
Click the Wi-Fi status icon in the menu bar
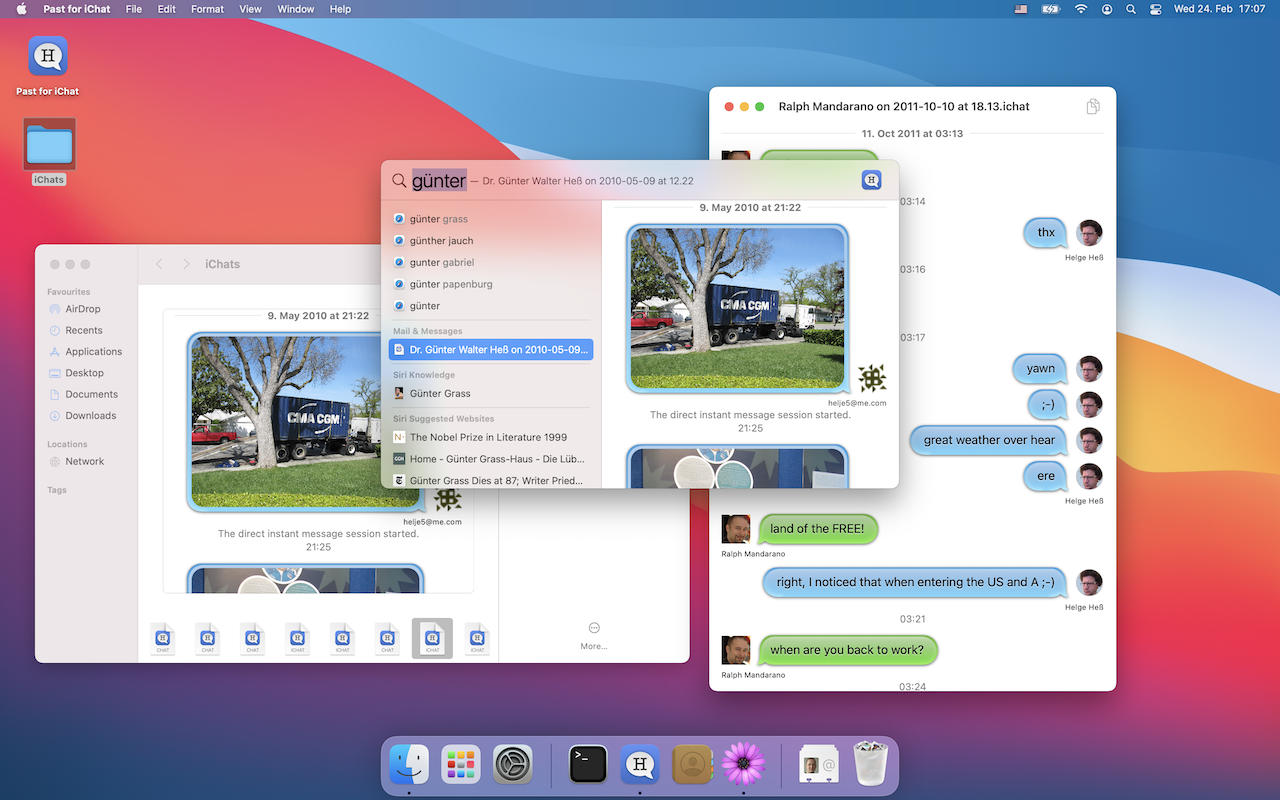point(1080,9)
